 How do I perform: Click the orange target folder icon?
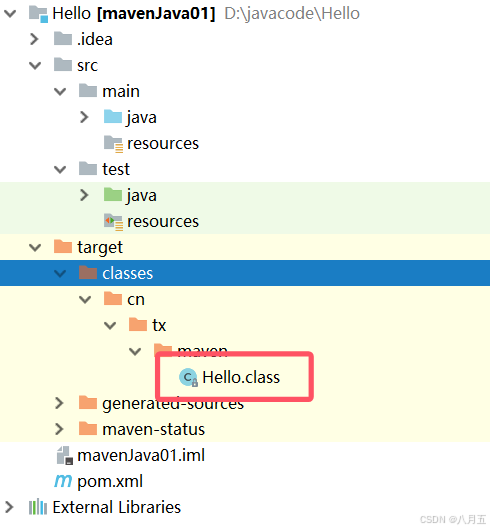click(63, 246)
